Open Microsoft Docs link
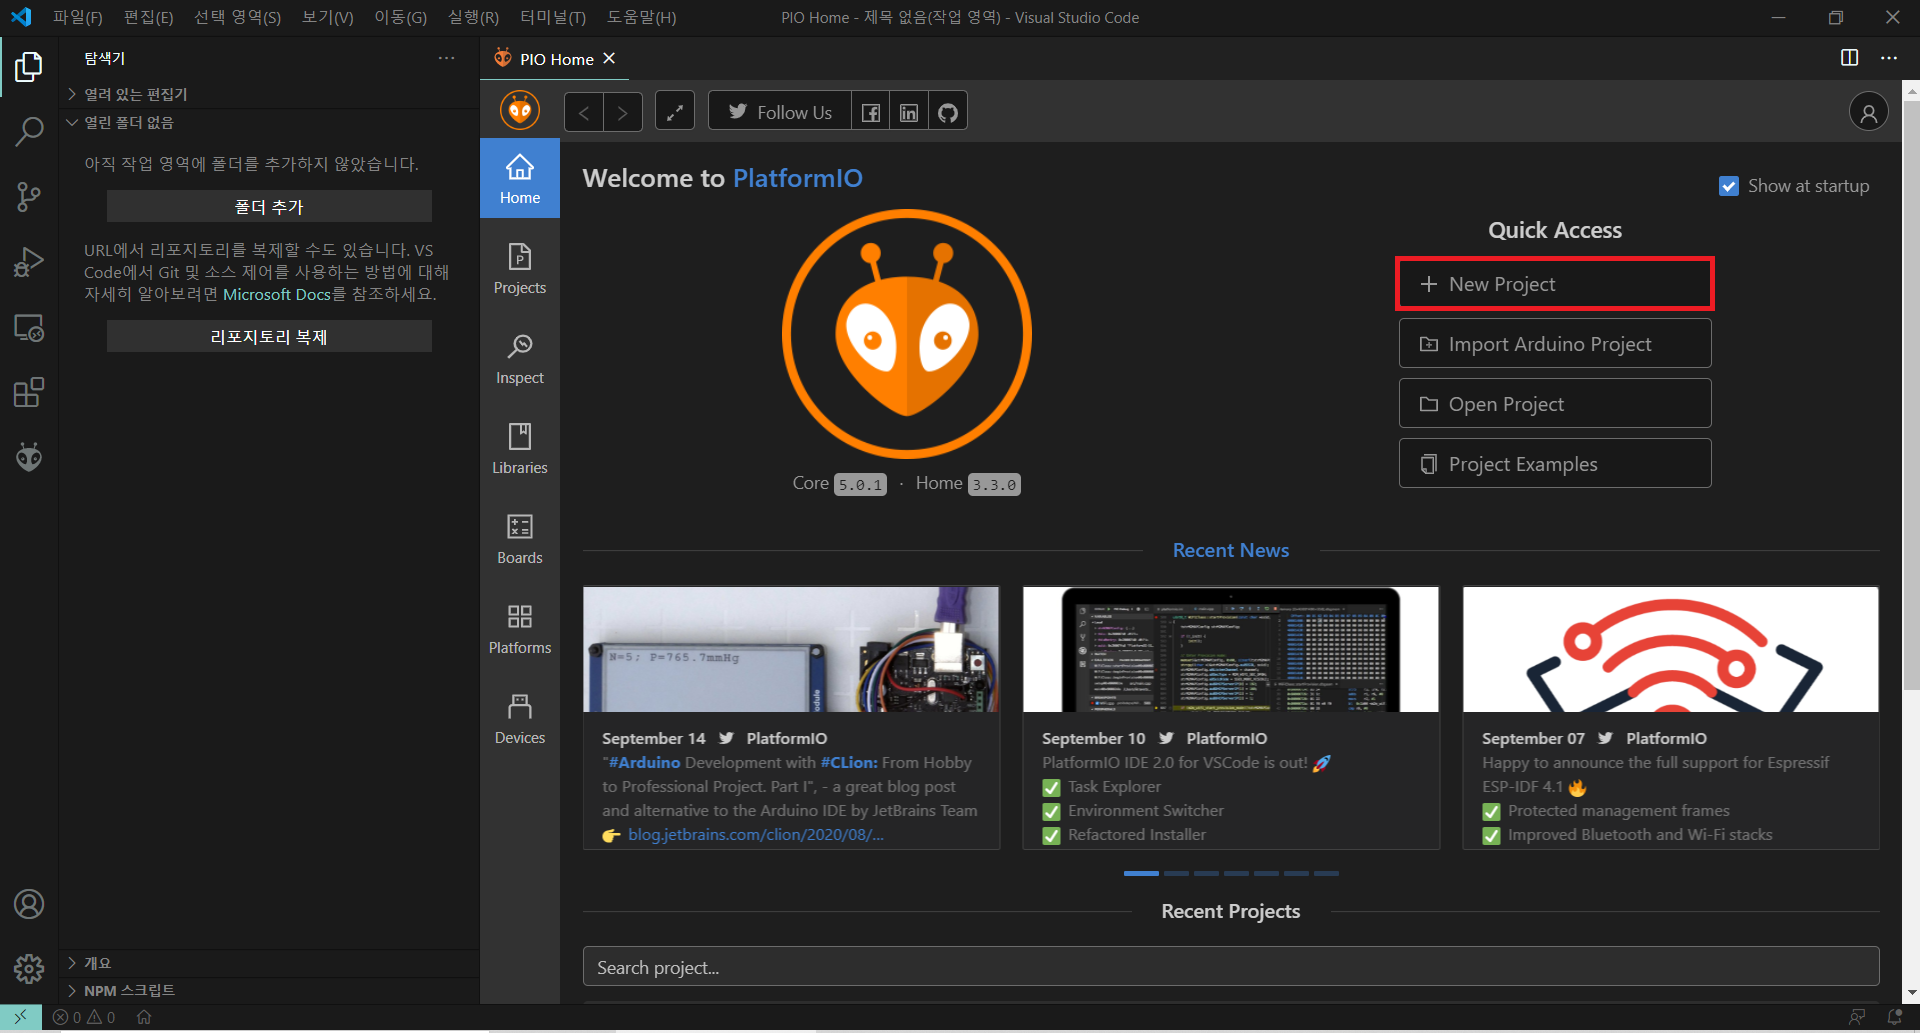Screen dimensions: 1920x1033 tap(276, 294)
